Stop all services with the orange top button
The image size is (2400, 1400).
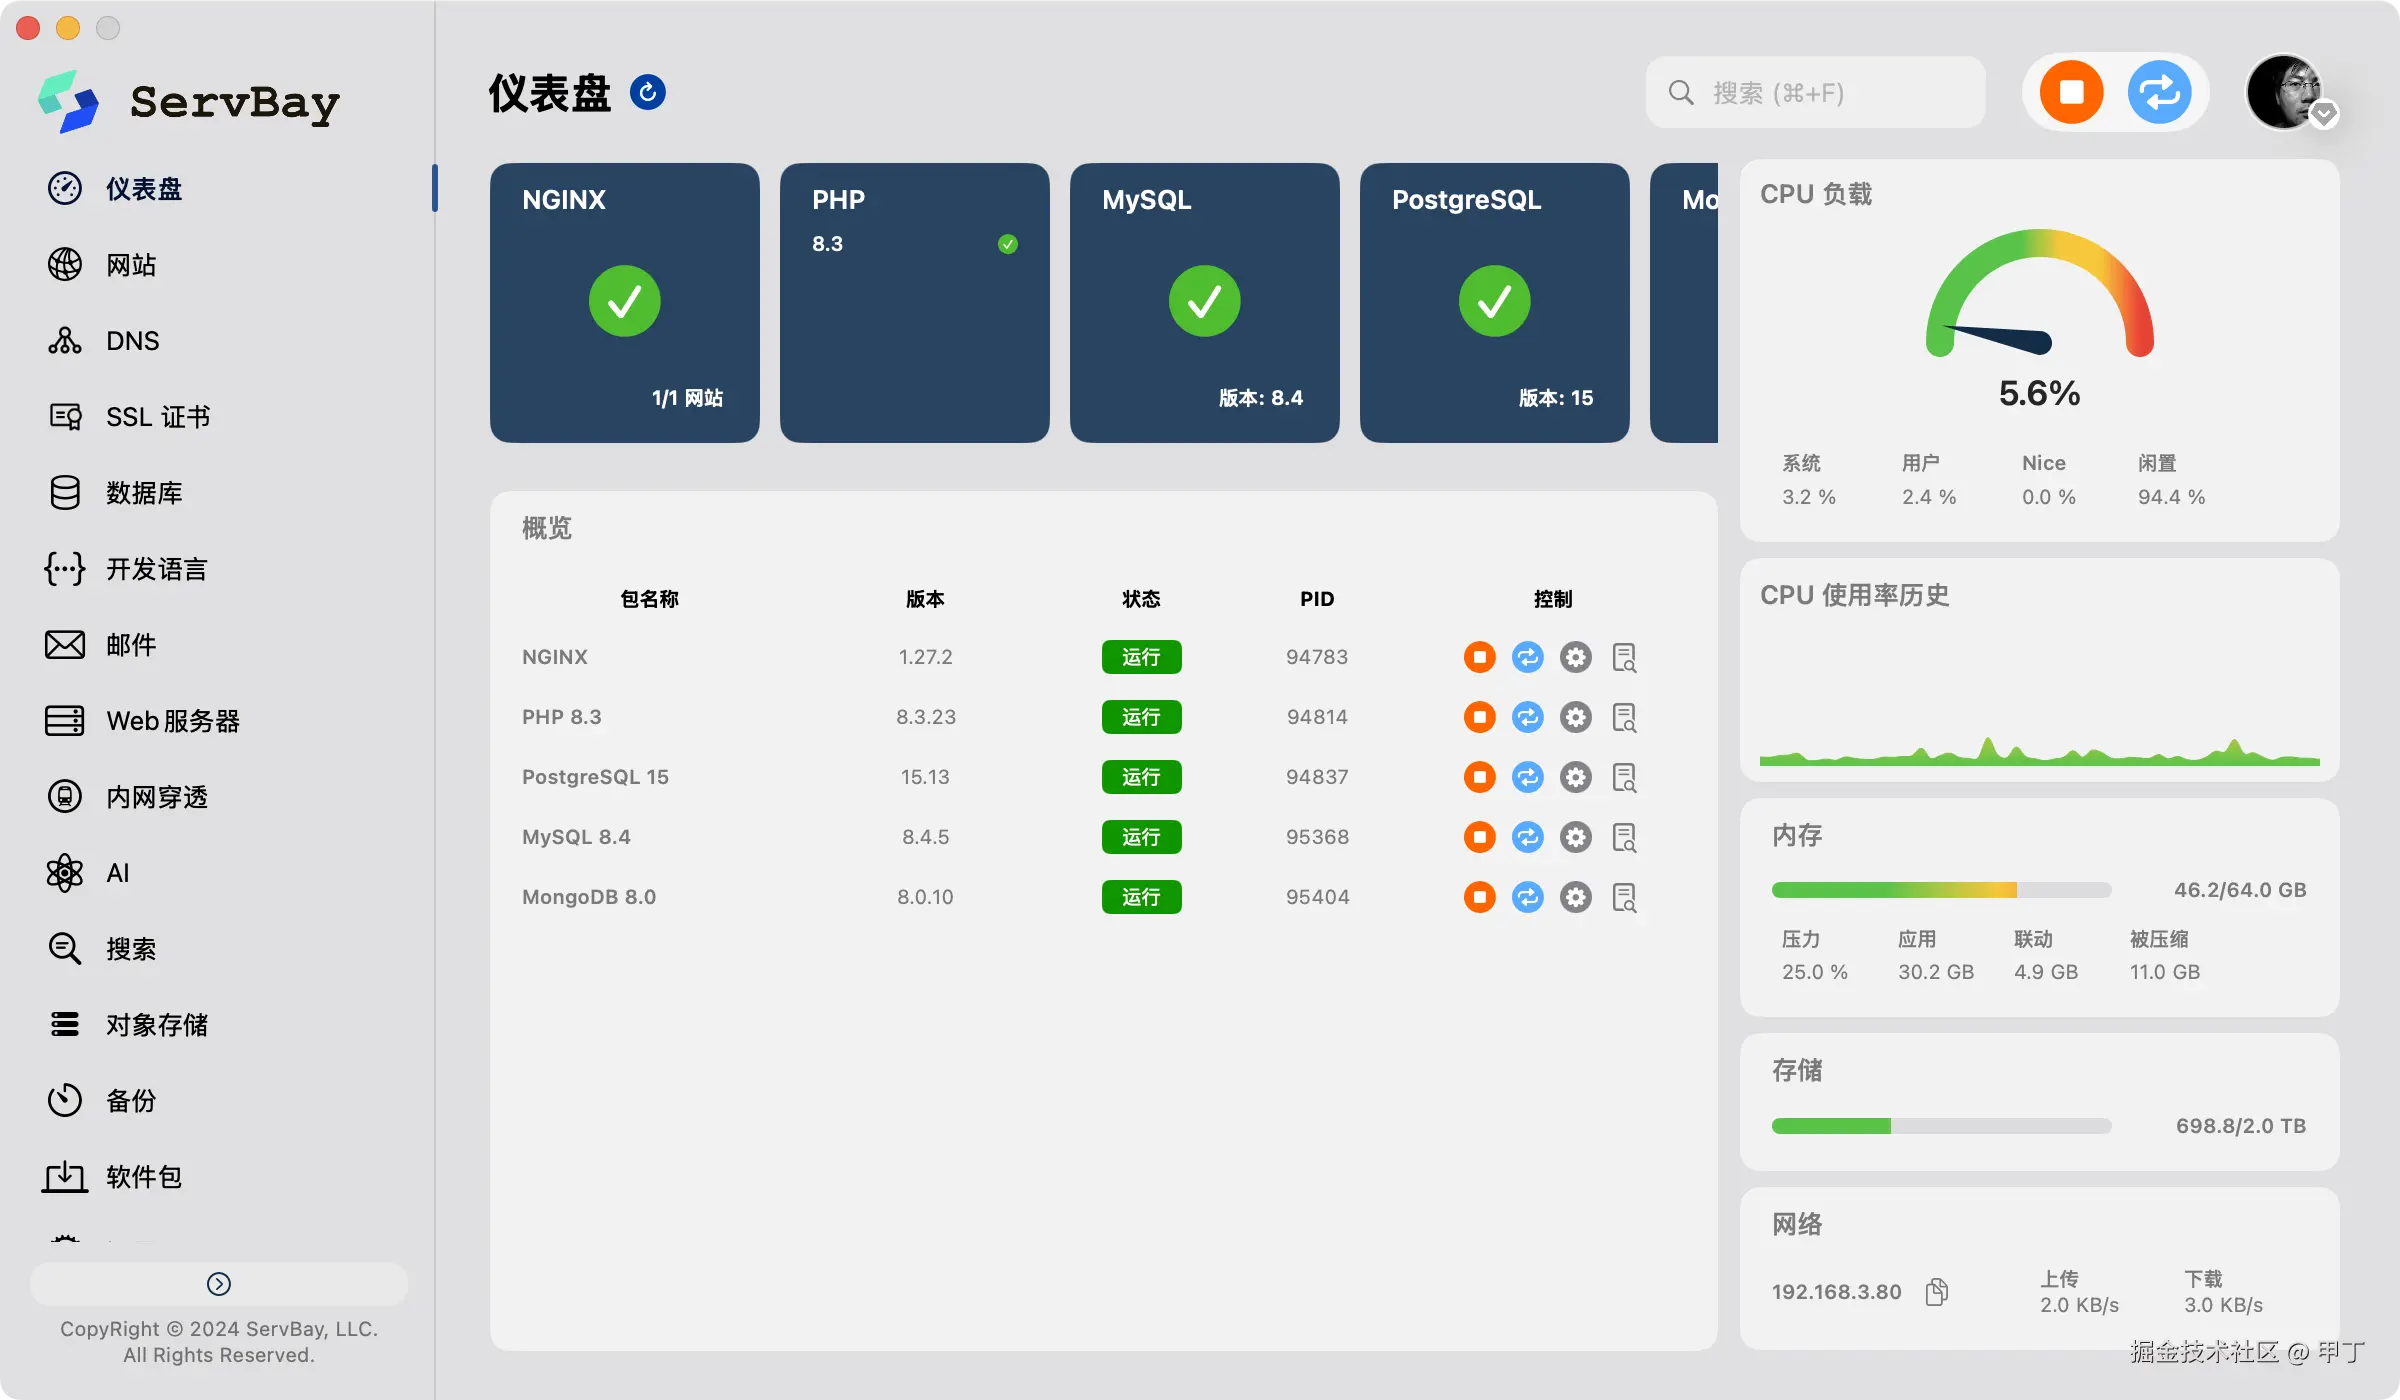click(2070, 92)
